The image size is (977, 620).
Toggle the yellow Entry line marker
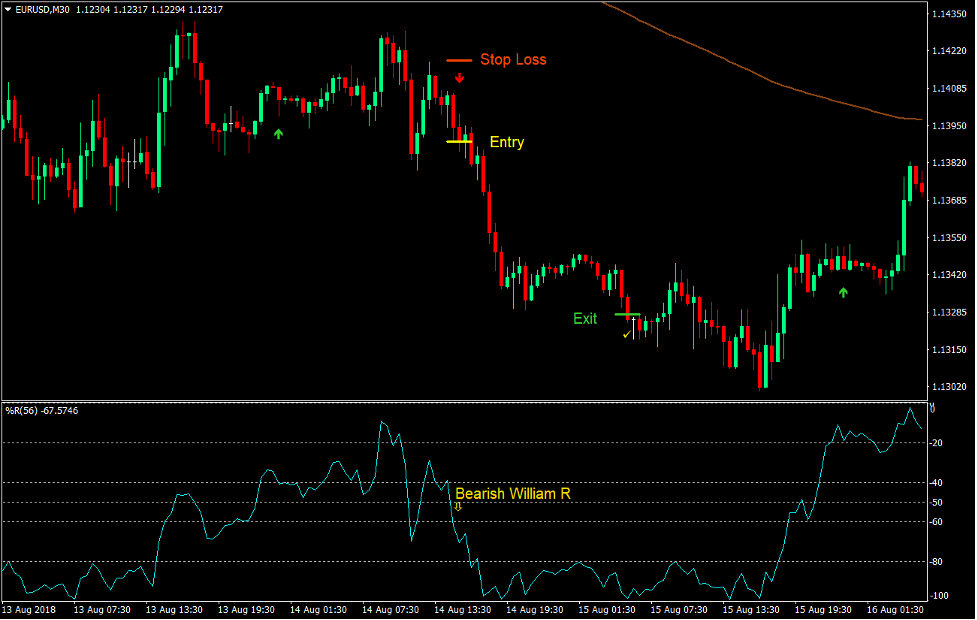[x=458, y=142]
